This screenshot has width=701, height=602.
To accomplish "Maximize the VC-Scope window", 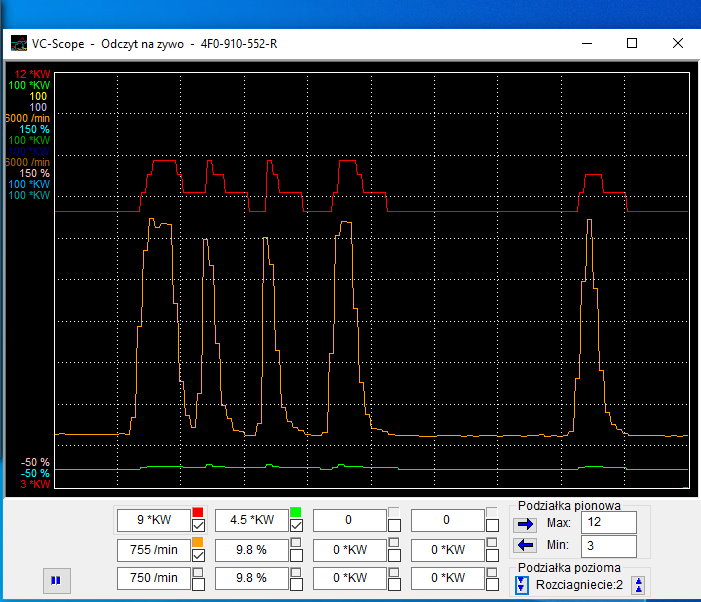I will [x=632, y=44].
